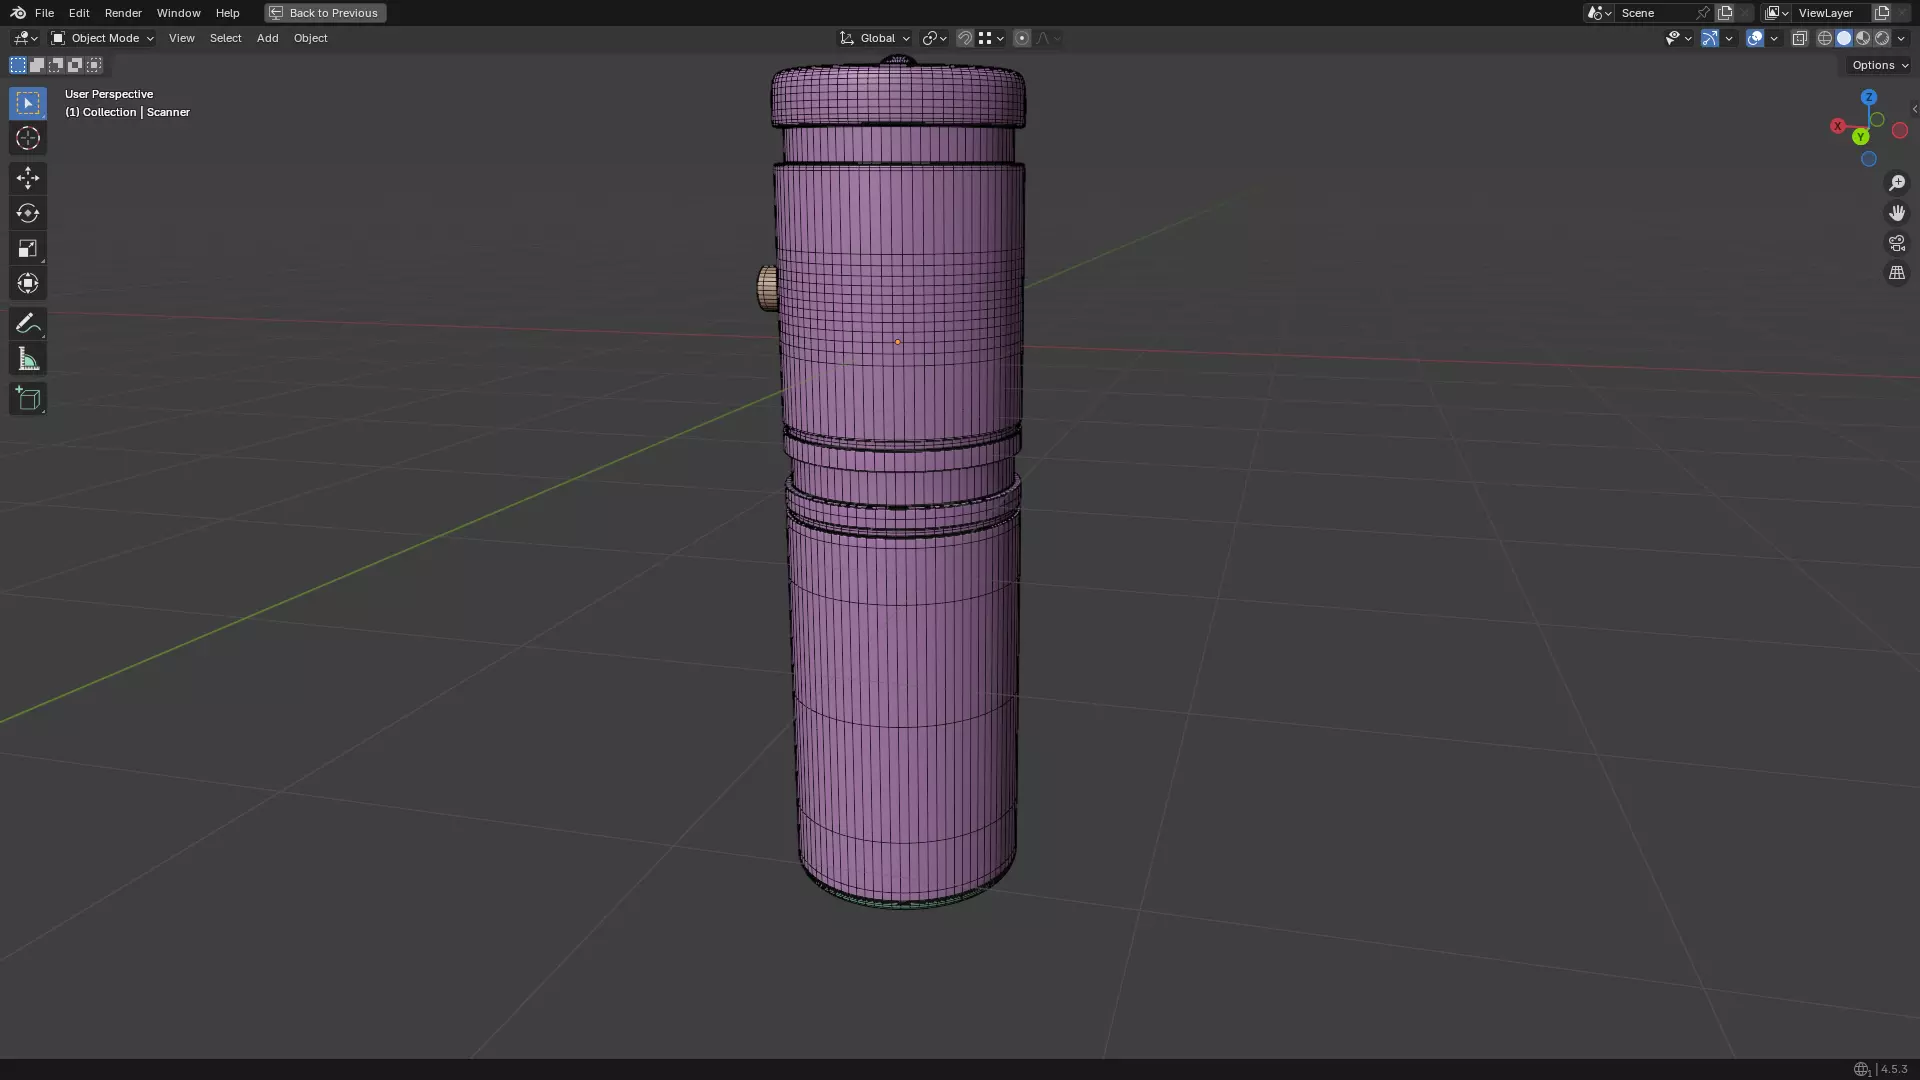Image resolution: width=1920 pixels, height=1080 pixels.
Task: Select the Rotate tool
Action: [28, 213]
